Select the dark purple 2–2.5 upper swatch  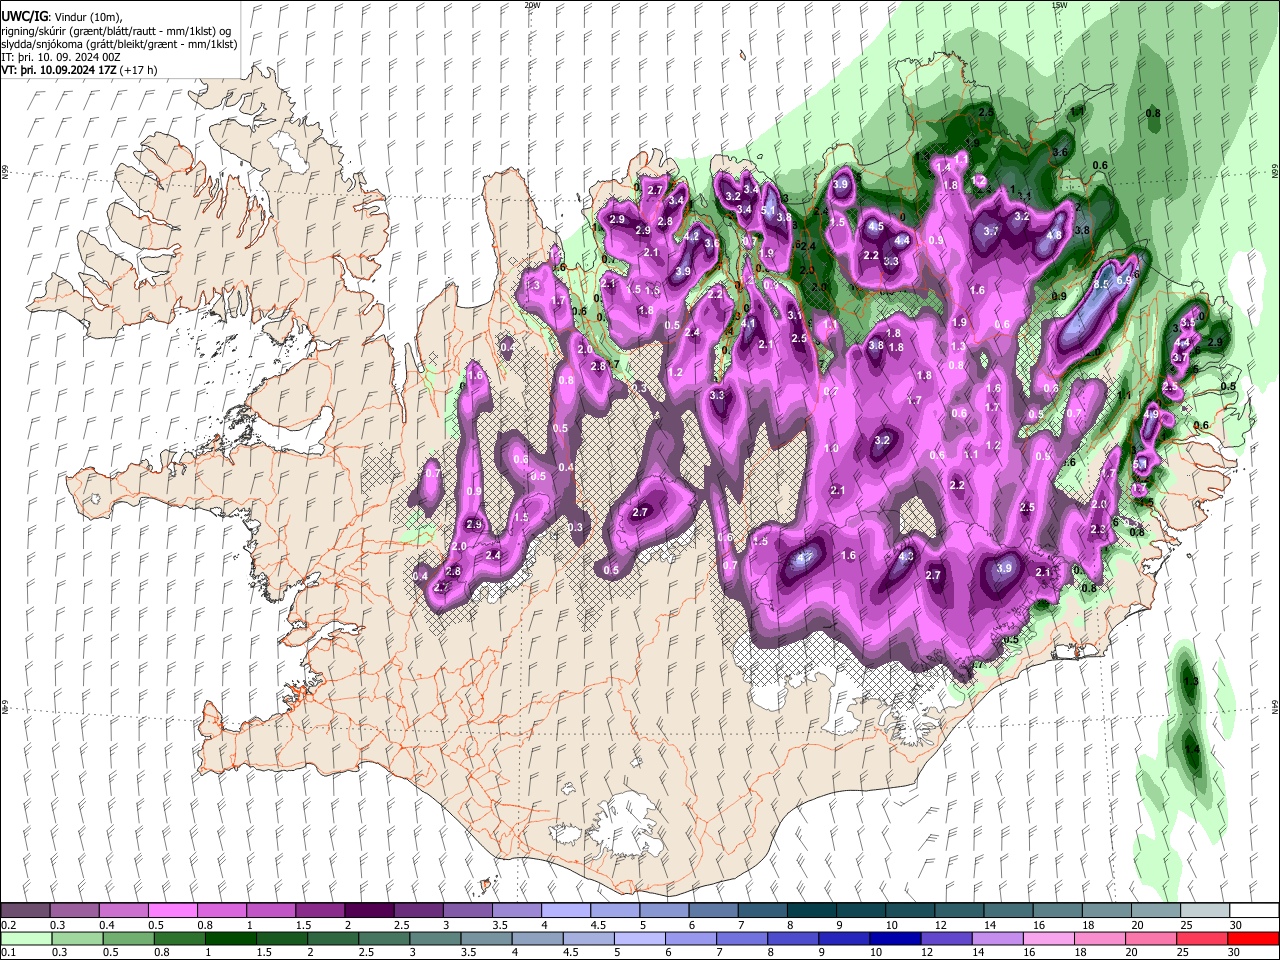pyautogui.click(x=369, y=911)
